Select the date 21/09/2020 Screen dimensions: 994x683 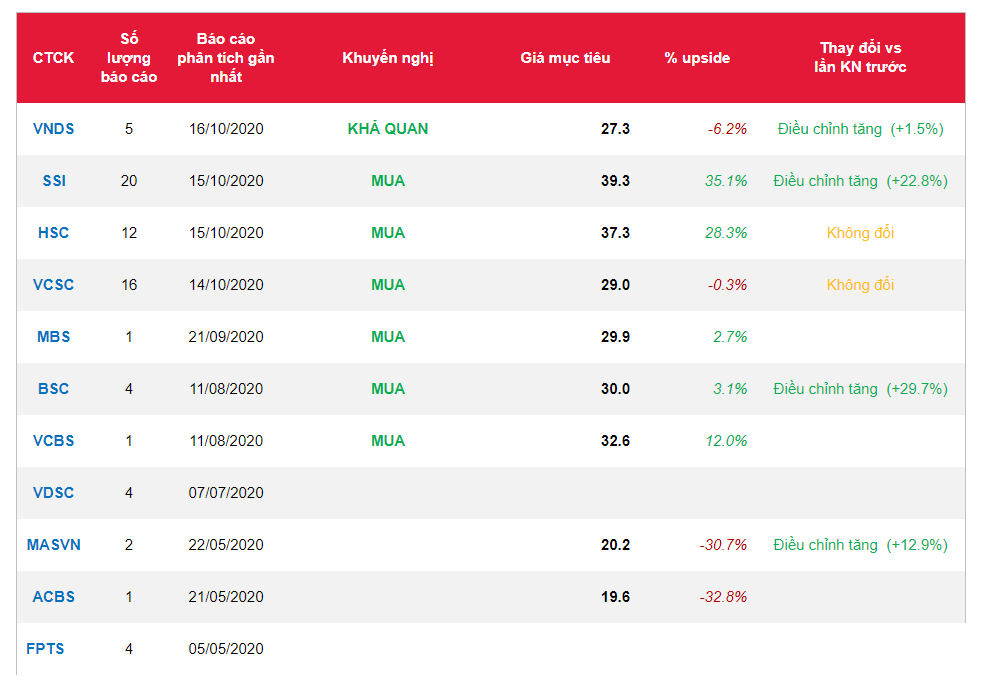tap(226, 337)
